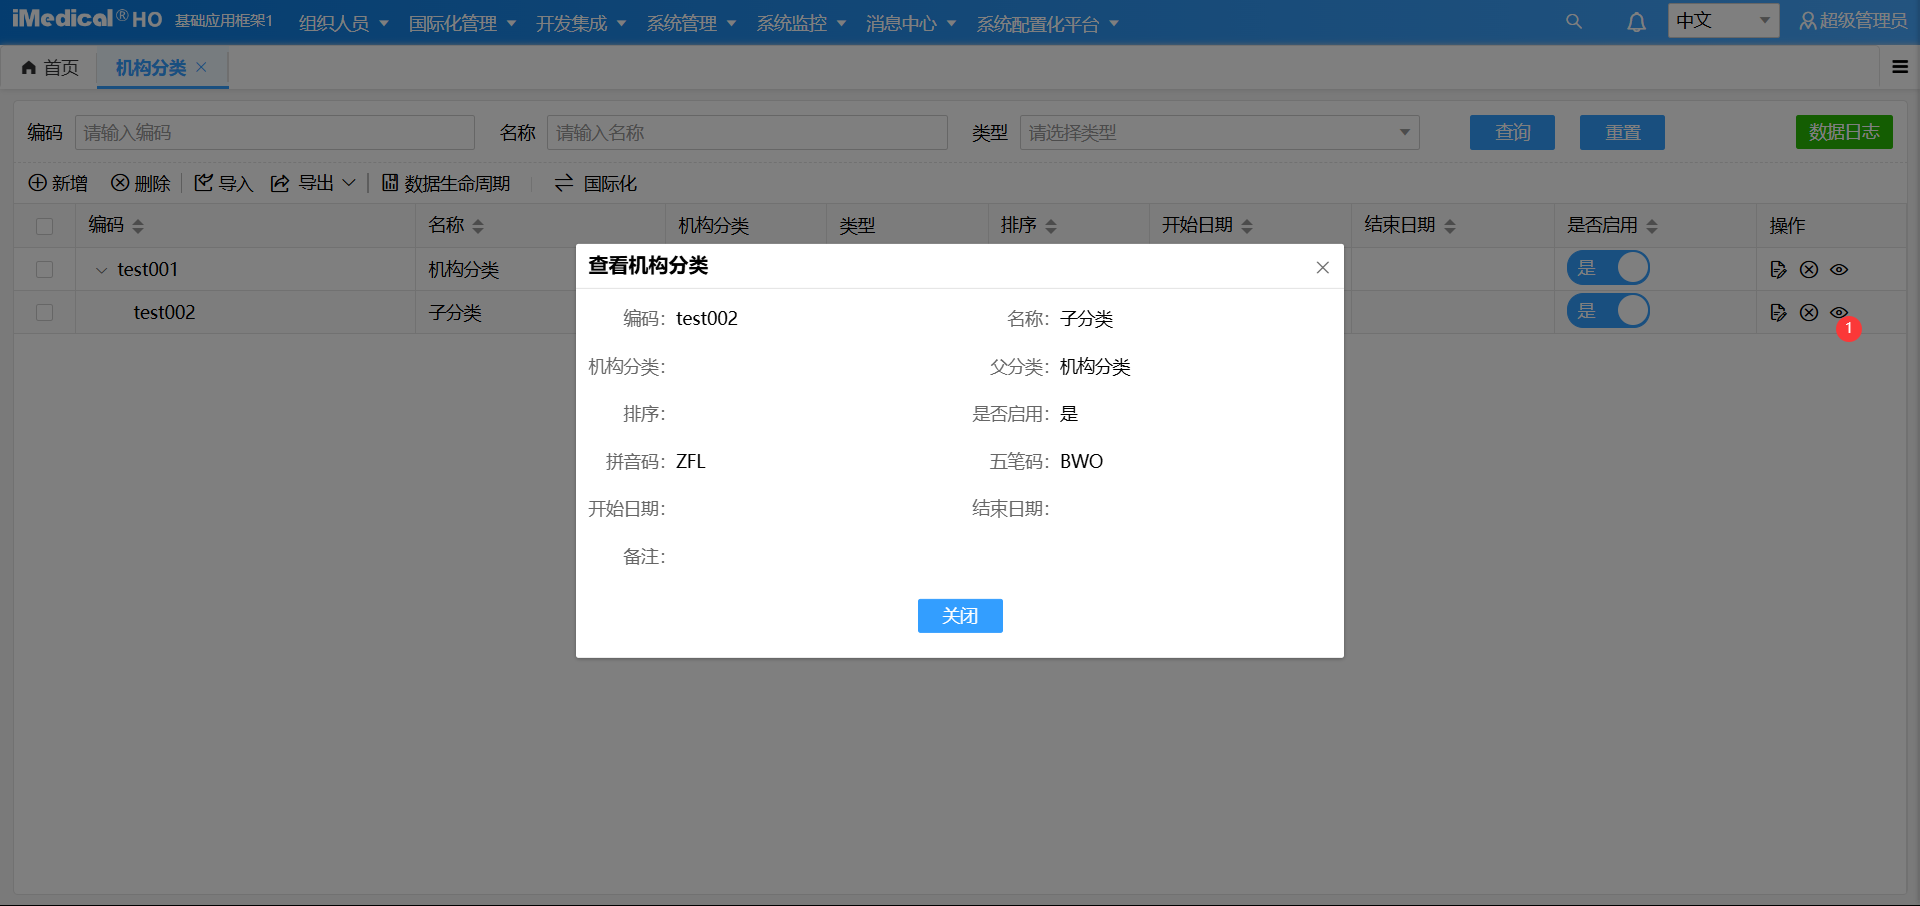Open the search magnifier in top bar
The height and width of the screenshot is (906, 1920).
point(1574,21)
